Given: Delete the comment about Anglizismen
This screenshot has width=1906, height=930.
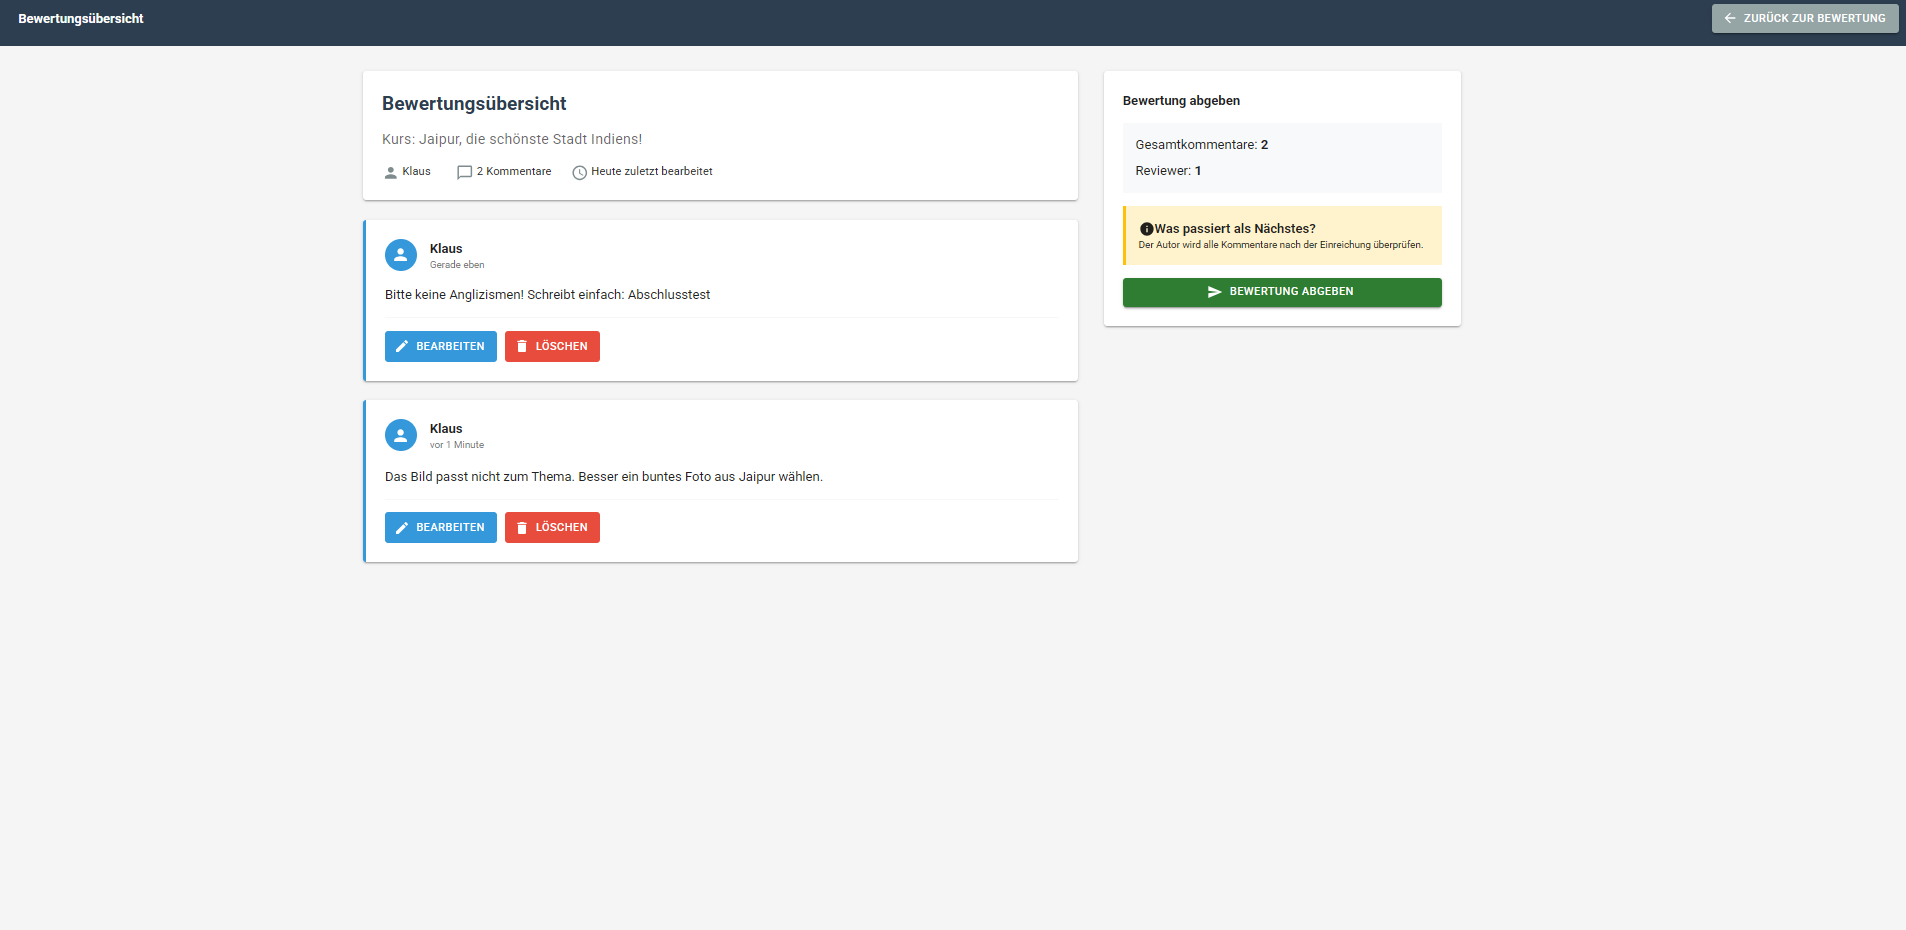Looking at the screenshot, I should click(552, 346).
